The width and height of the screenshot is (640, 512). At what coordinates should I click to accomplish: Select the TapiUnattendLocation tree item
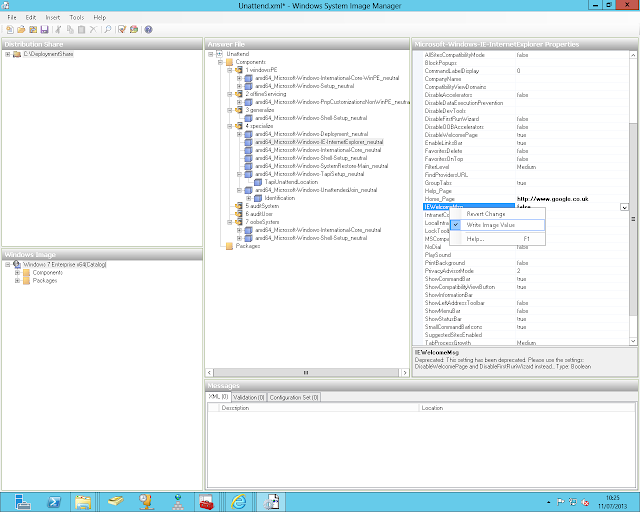point(291,182)
